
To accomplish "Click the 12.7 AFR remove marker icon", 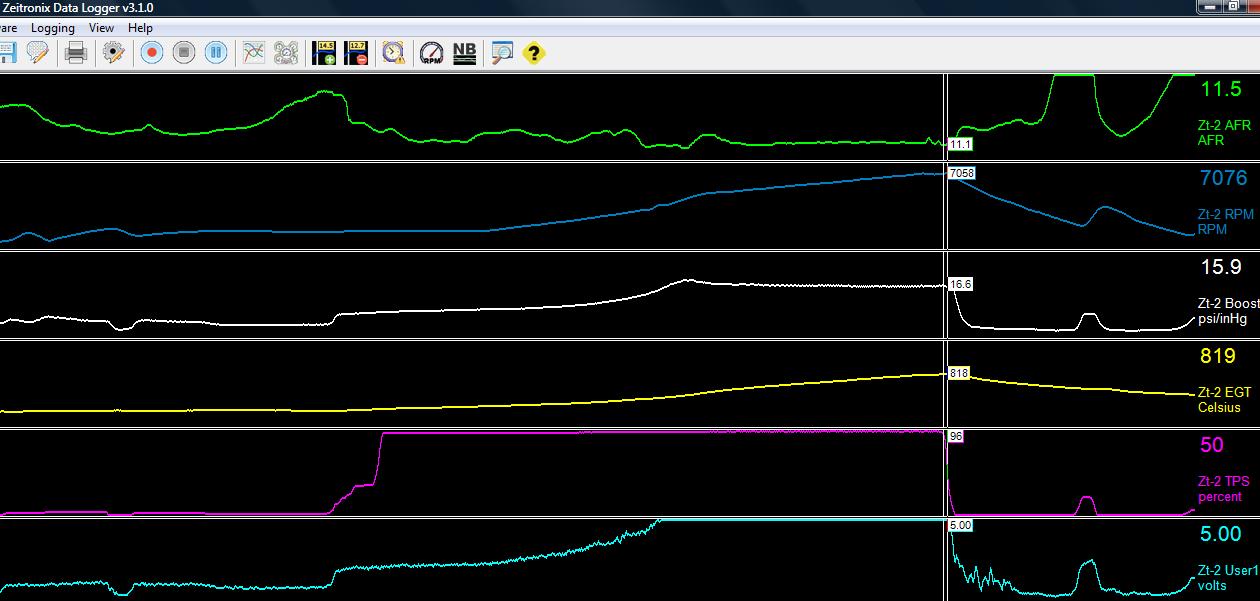I will [357, 52].
